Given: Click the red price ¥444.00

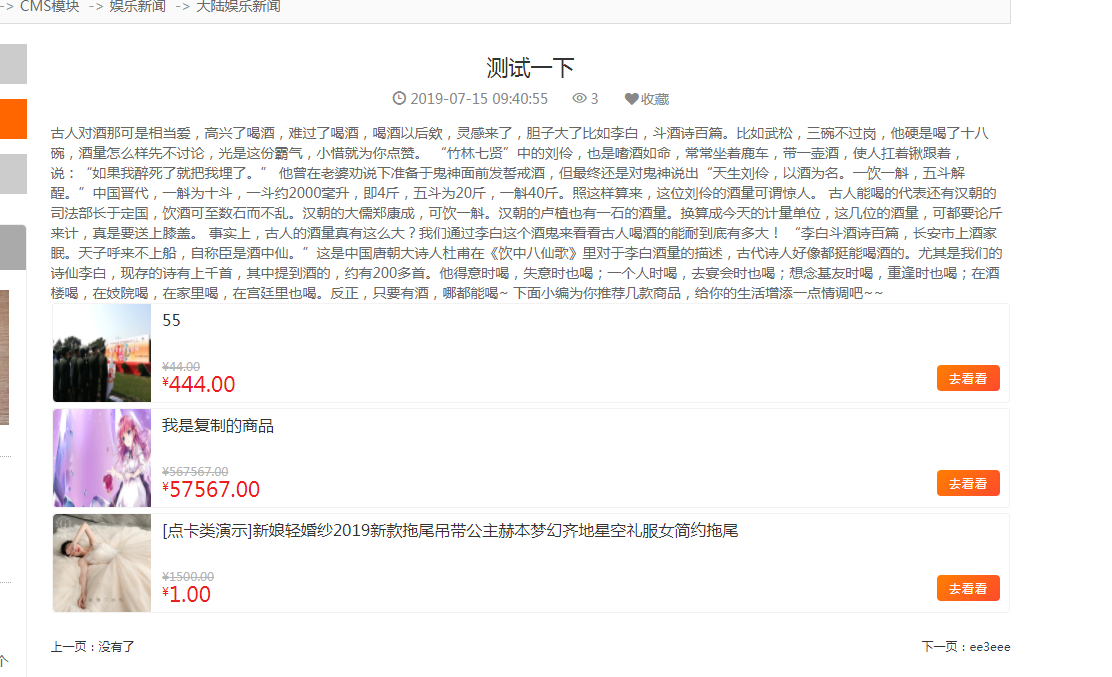Looking at the screenshot, I should [199, 385].
